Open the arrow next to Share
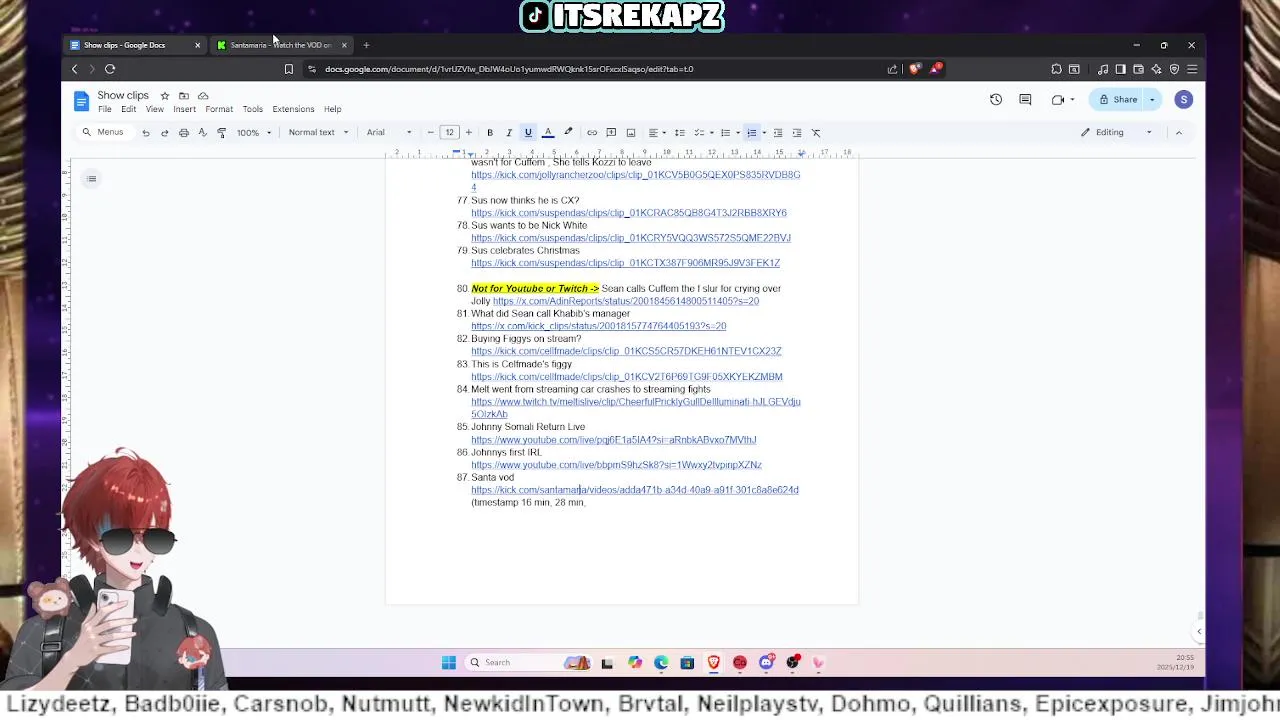Viewport: 1280px width, 720px height. coord(1152,100)
